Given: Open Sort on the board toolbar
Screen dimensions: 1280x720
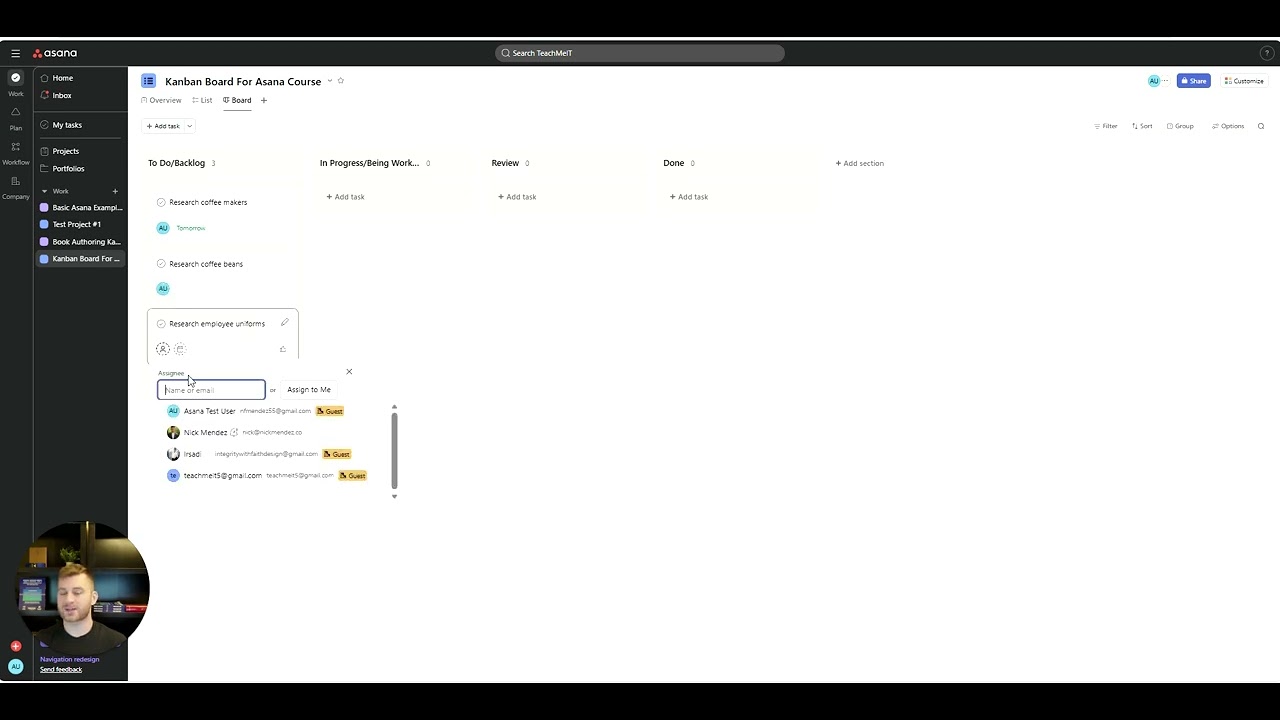Looking at the screenshot, I should click(1142, 126).
